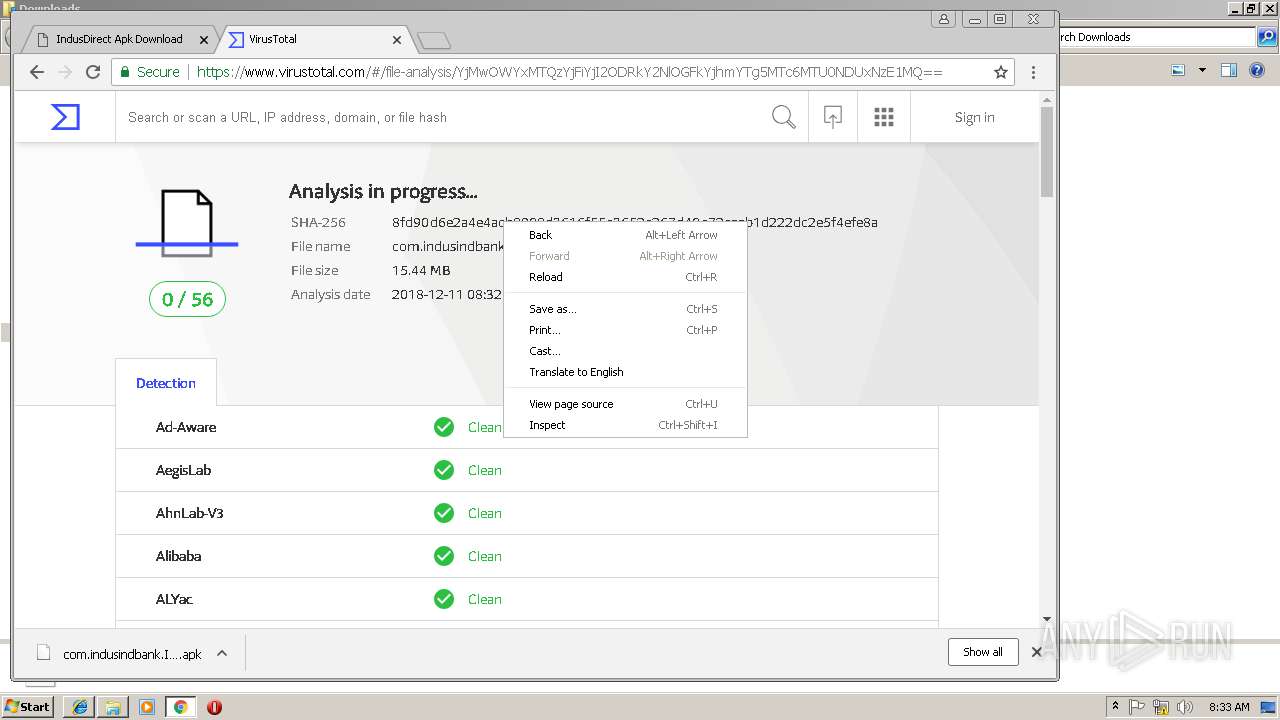This screenshot has width=1280, height=720.
Task: Open the views dropdown arrow in Downloads window
Action: pos(1202,71)
